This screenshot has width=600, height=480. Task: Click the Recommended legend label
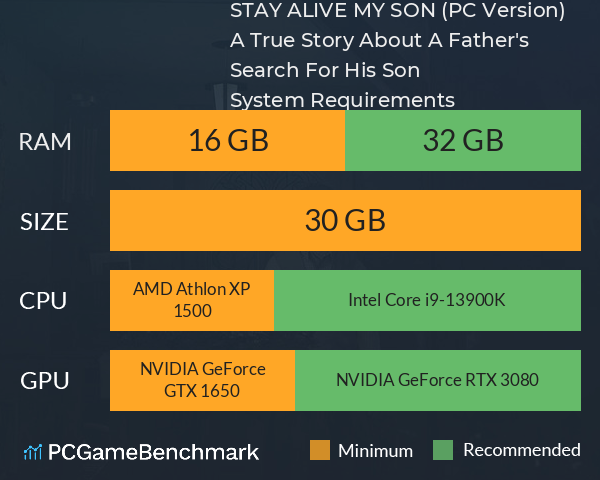coord(522,450)
